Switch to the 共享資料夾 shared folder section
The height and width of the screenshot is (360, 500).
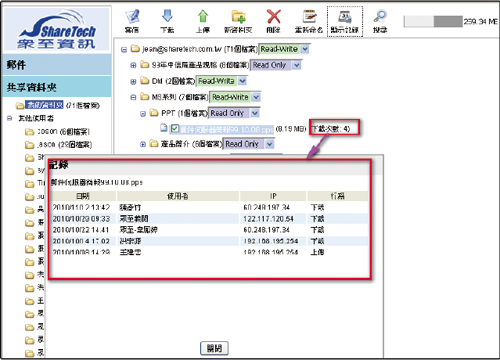(57, 87)
